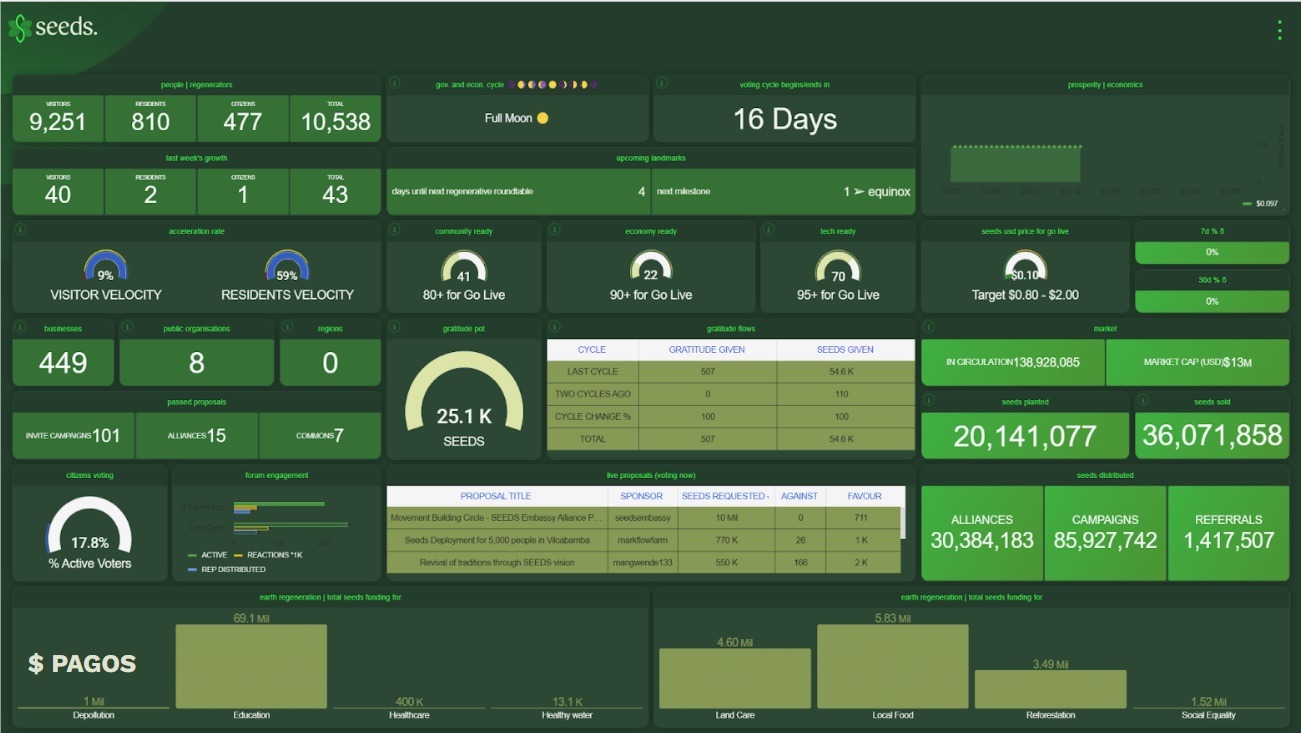
Task: Click the acceleration rate info icon
Action: point(20,230)
